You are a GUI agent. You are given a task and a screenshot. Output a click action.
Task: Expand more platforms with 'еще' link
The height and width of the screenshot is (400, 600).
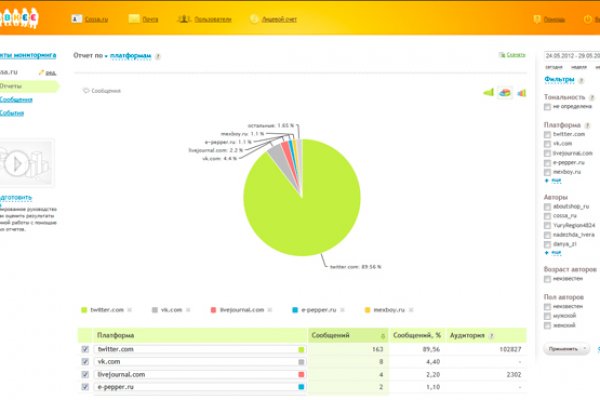(556, 181)
